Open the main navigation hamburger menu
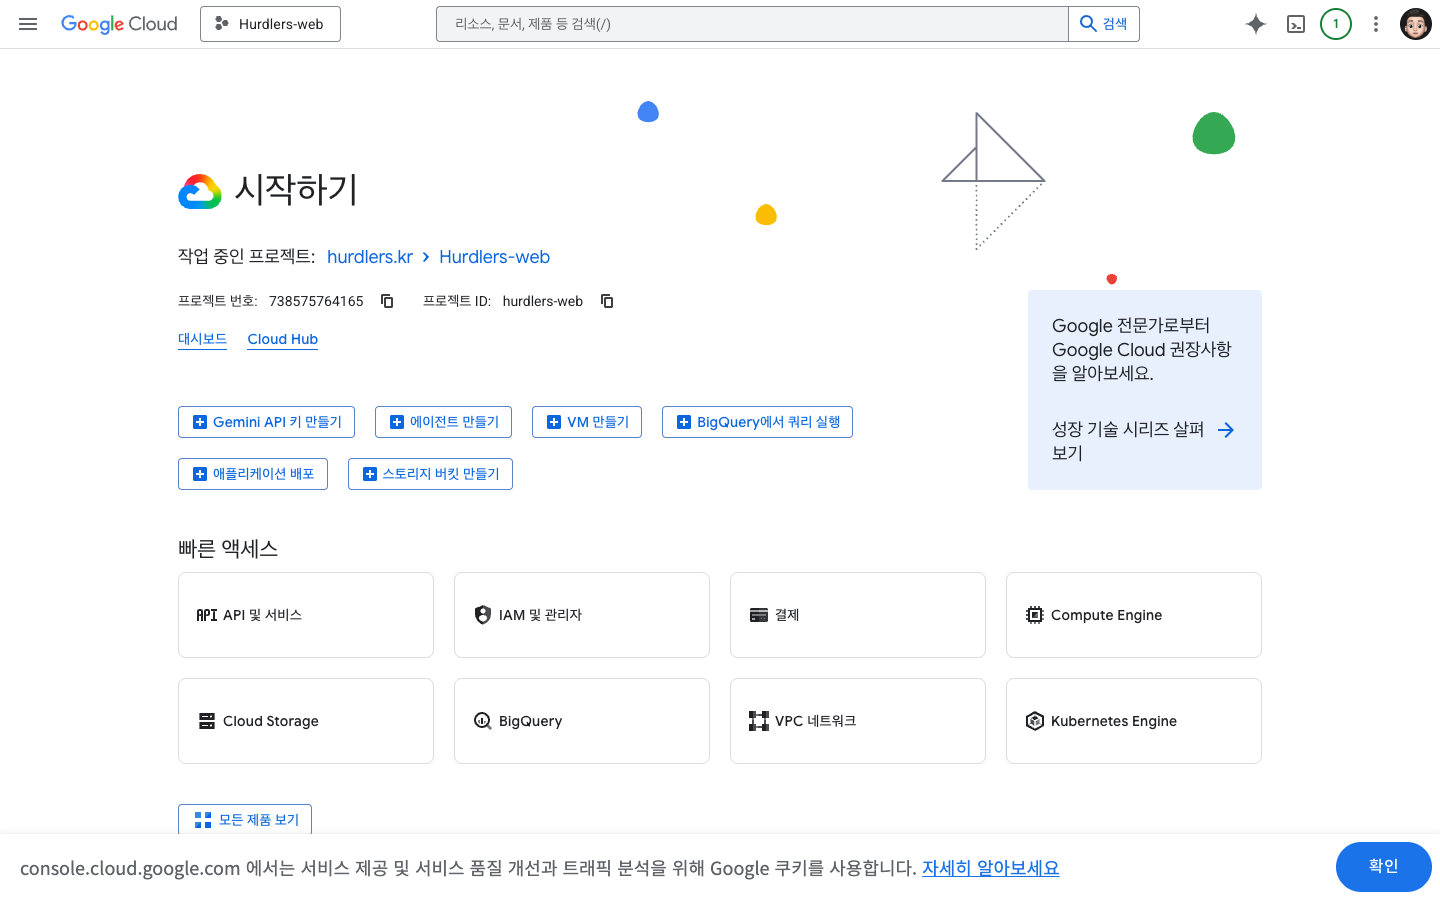1440x900 pixels. (x=28, y=24)
